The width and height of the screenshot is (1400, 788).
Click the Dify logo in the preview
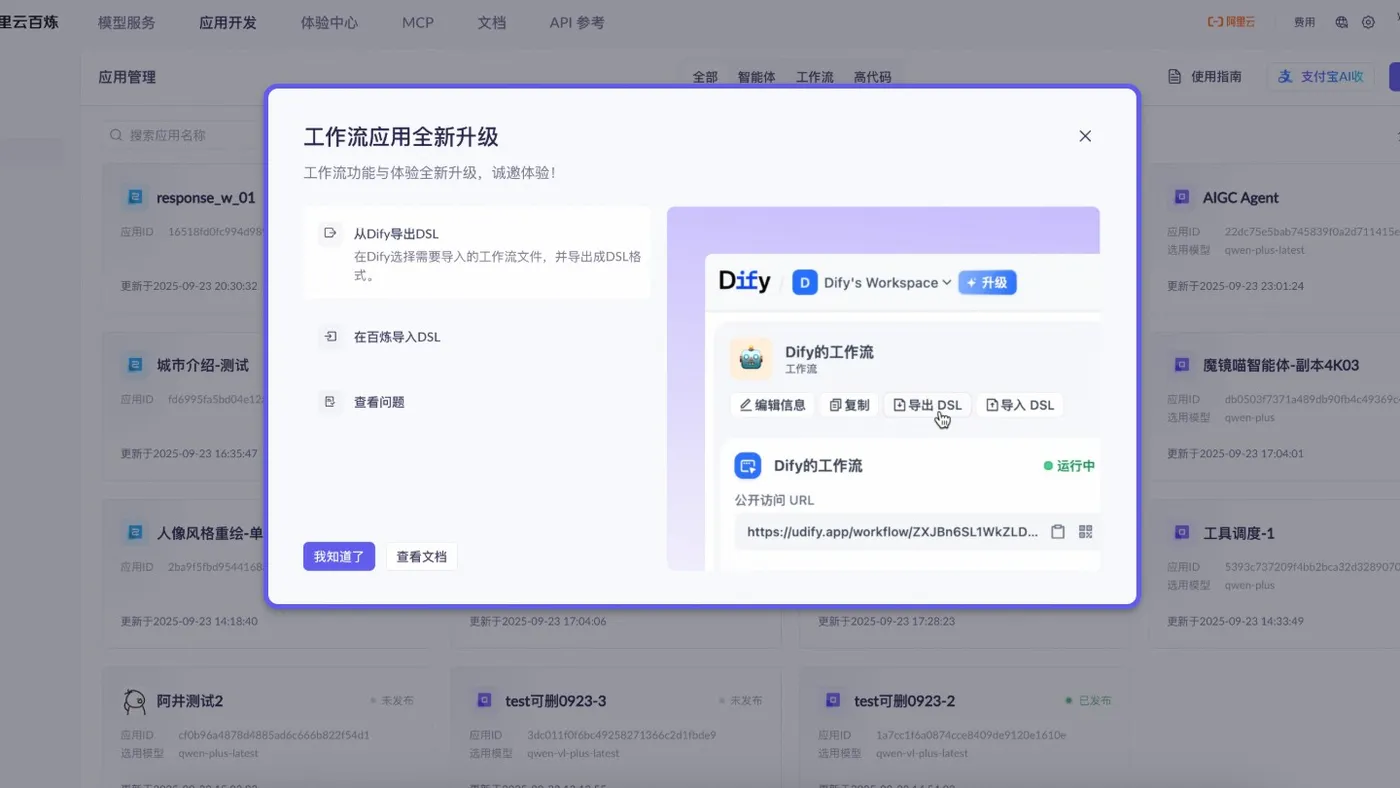coord(745,282)
